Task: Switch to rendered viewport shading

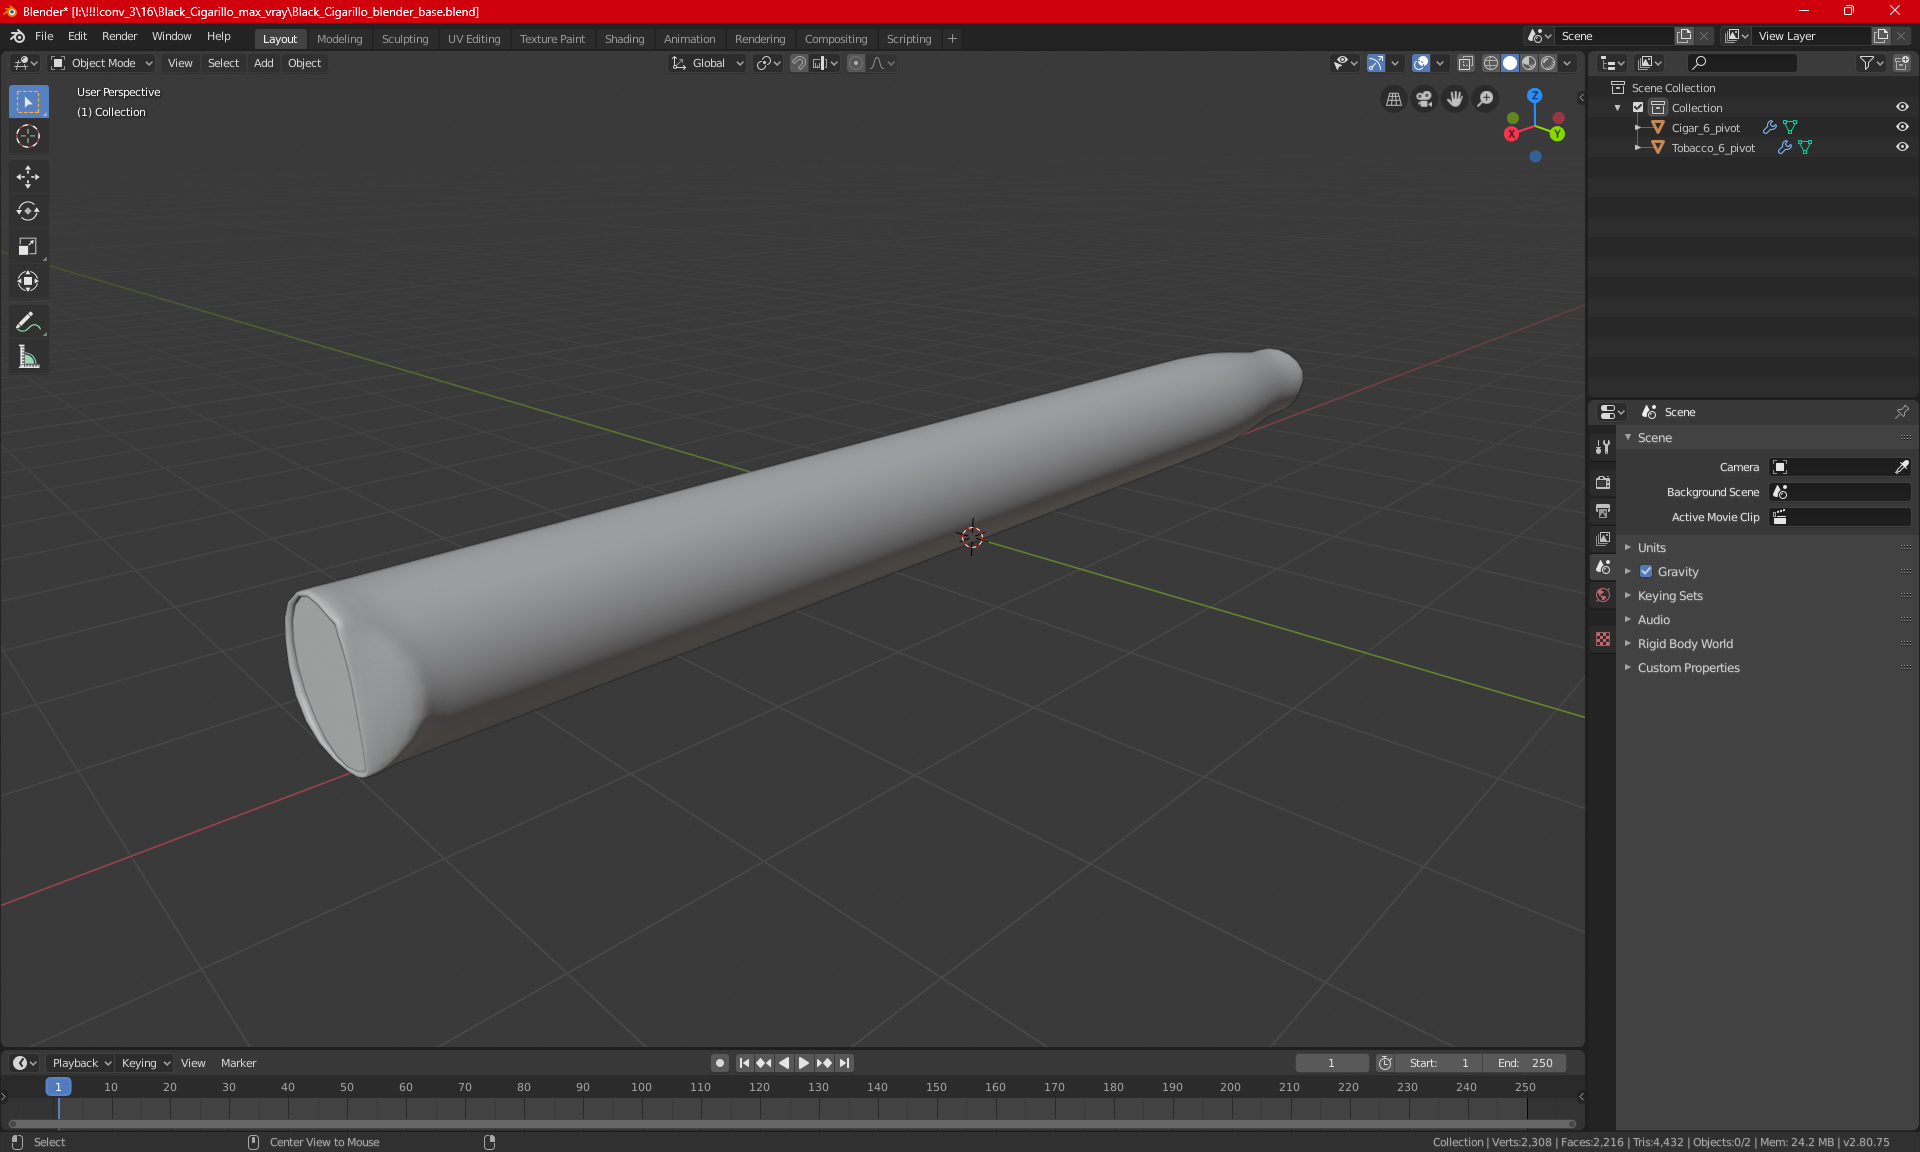Action: 1548,63
